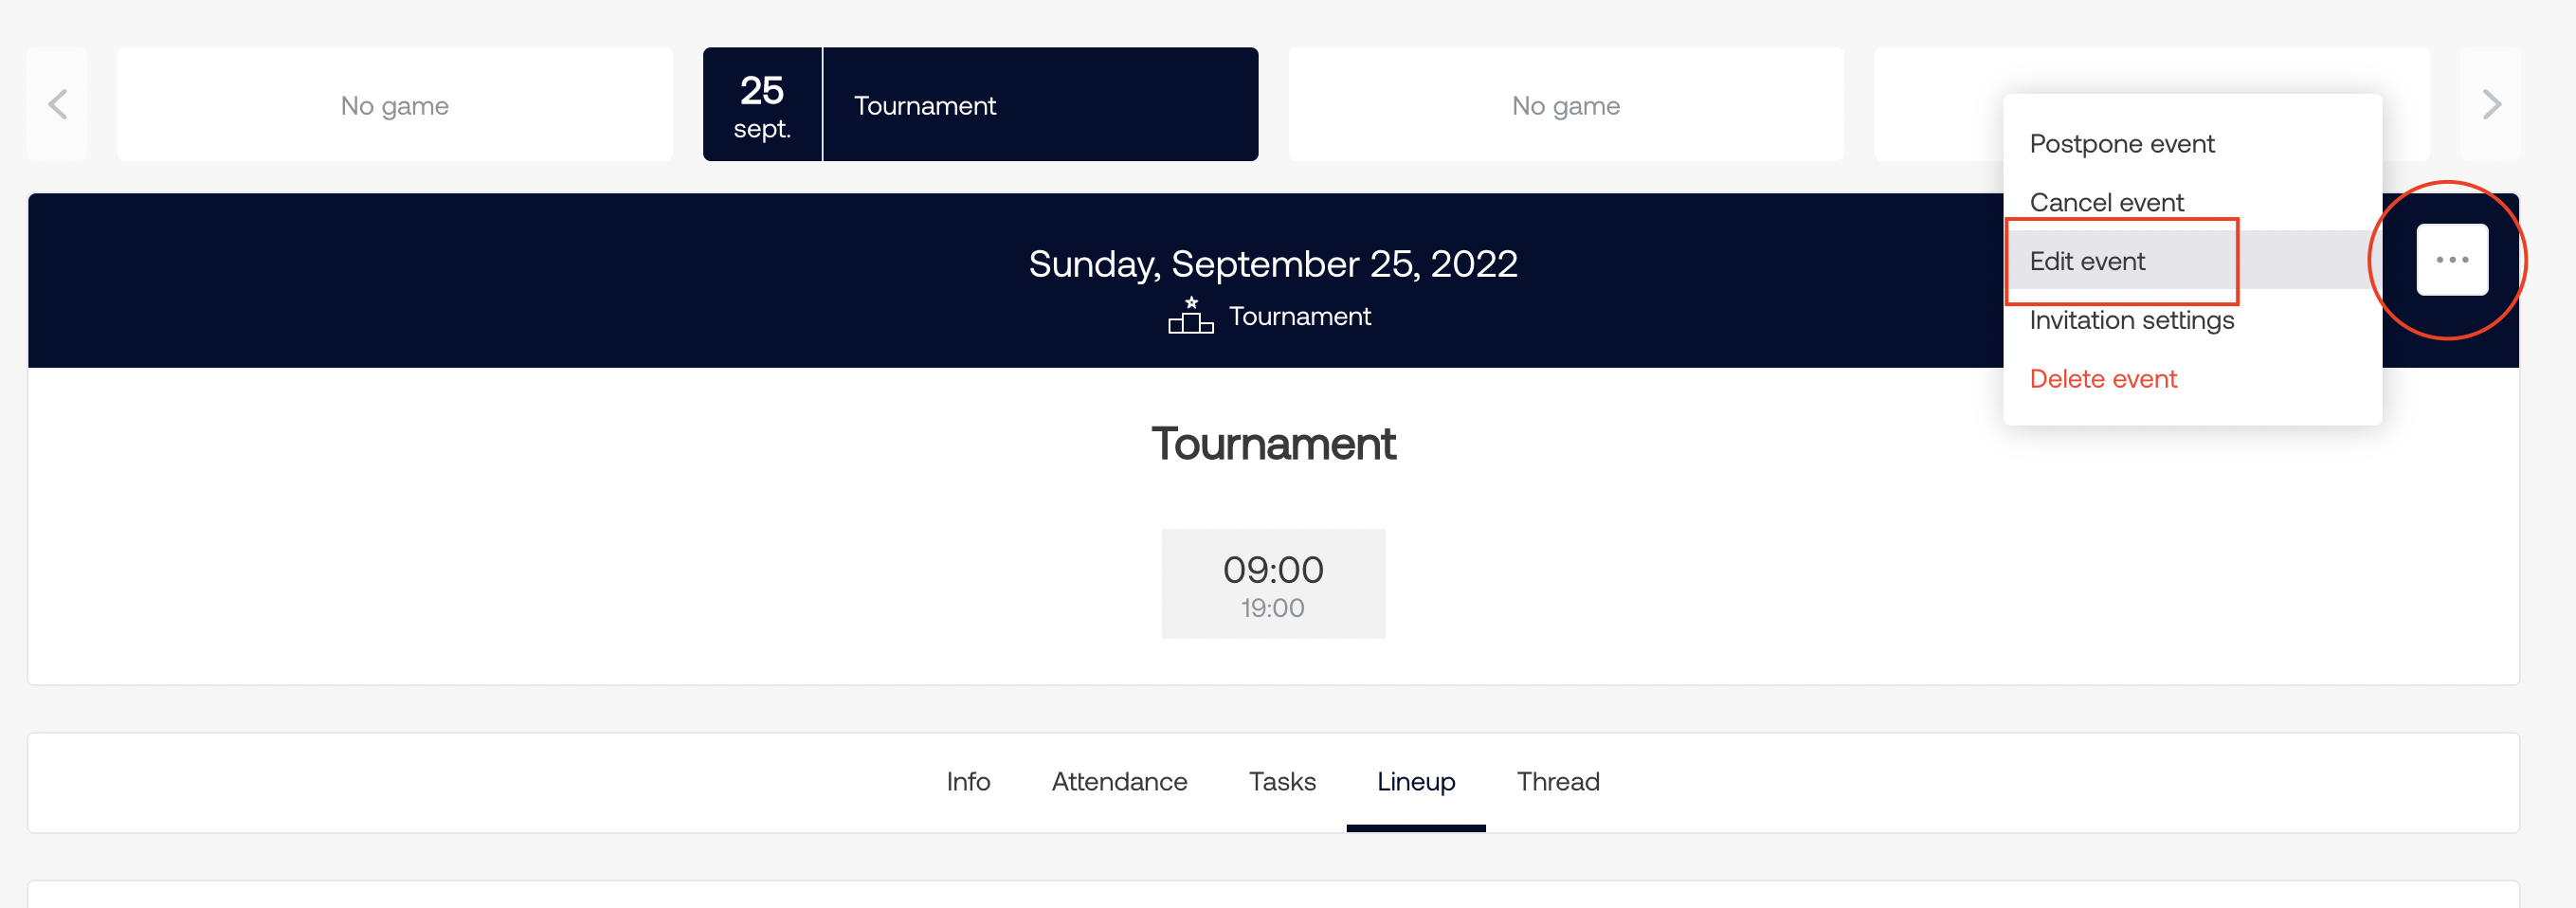Click the Tournament event title heading
Image resolution: width=2576 pixels, height=908 pixels.
click(1273, 444)
